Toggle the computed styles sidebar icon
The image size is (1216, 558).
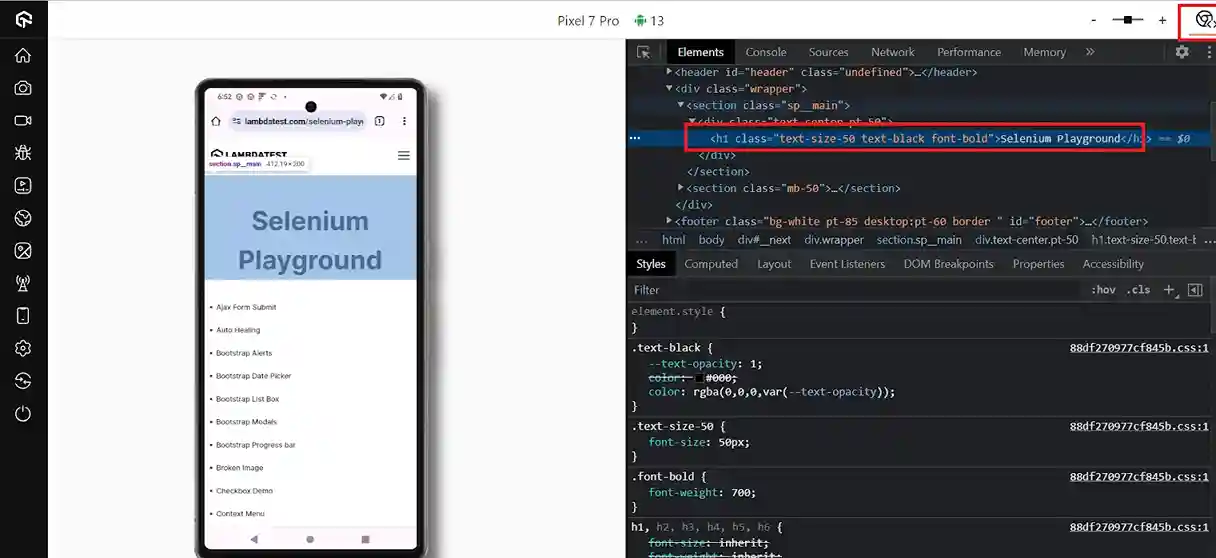(1194, 290)
